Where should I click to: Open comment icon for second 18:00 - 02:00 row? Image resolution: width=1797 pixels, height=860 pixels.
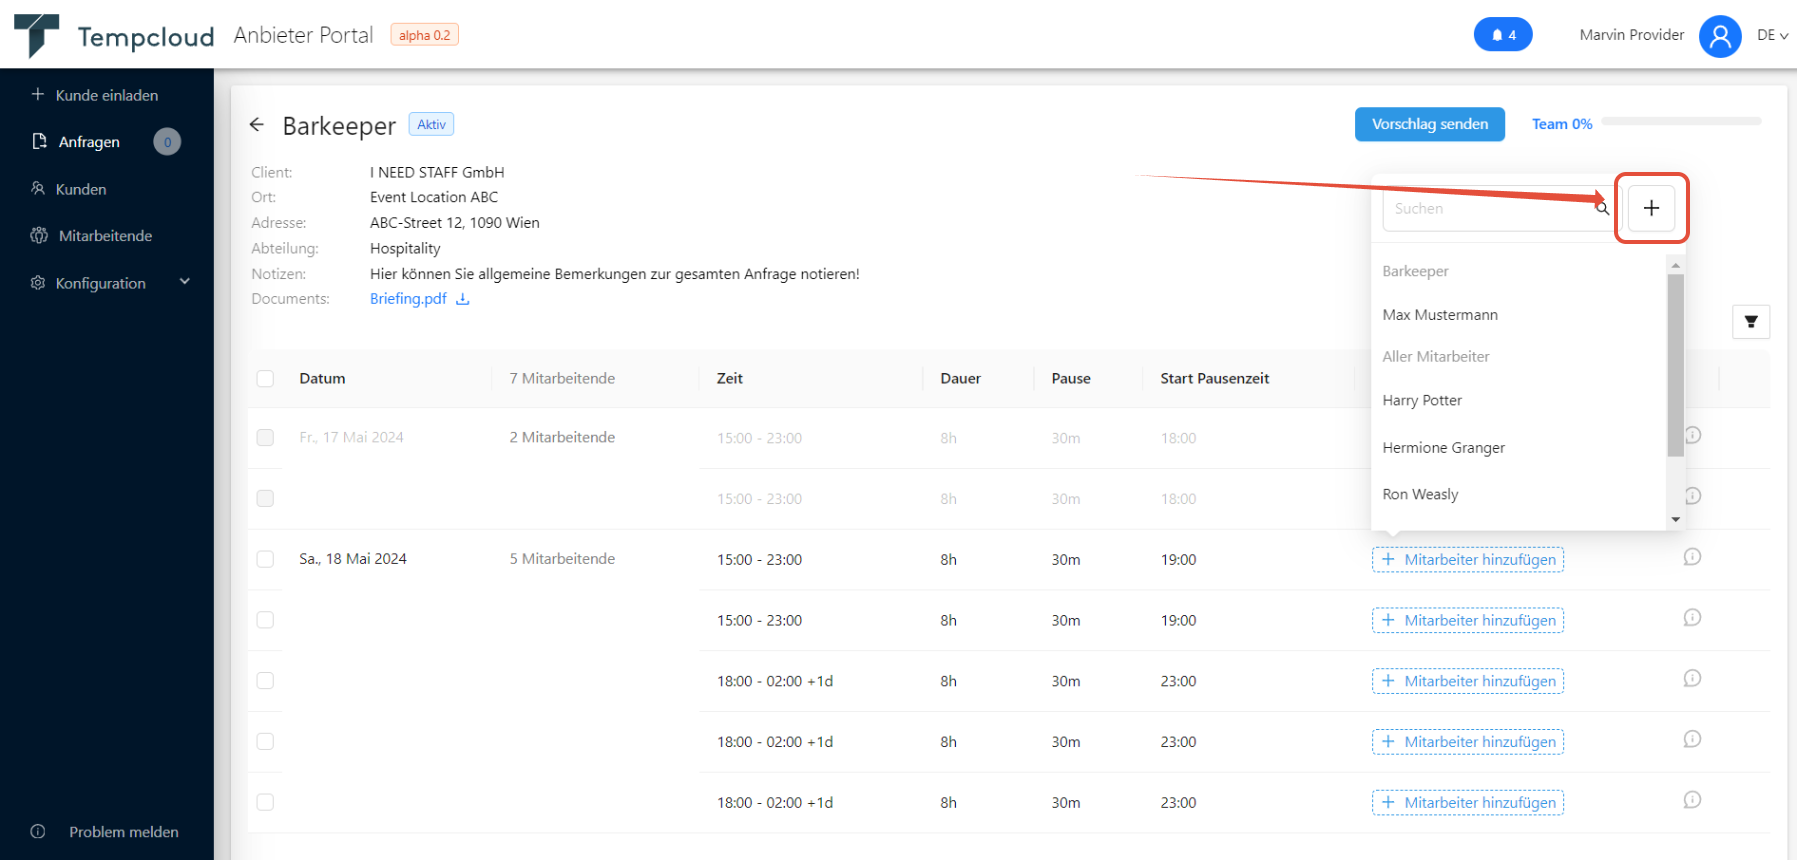(x=1692, y=739)
